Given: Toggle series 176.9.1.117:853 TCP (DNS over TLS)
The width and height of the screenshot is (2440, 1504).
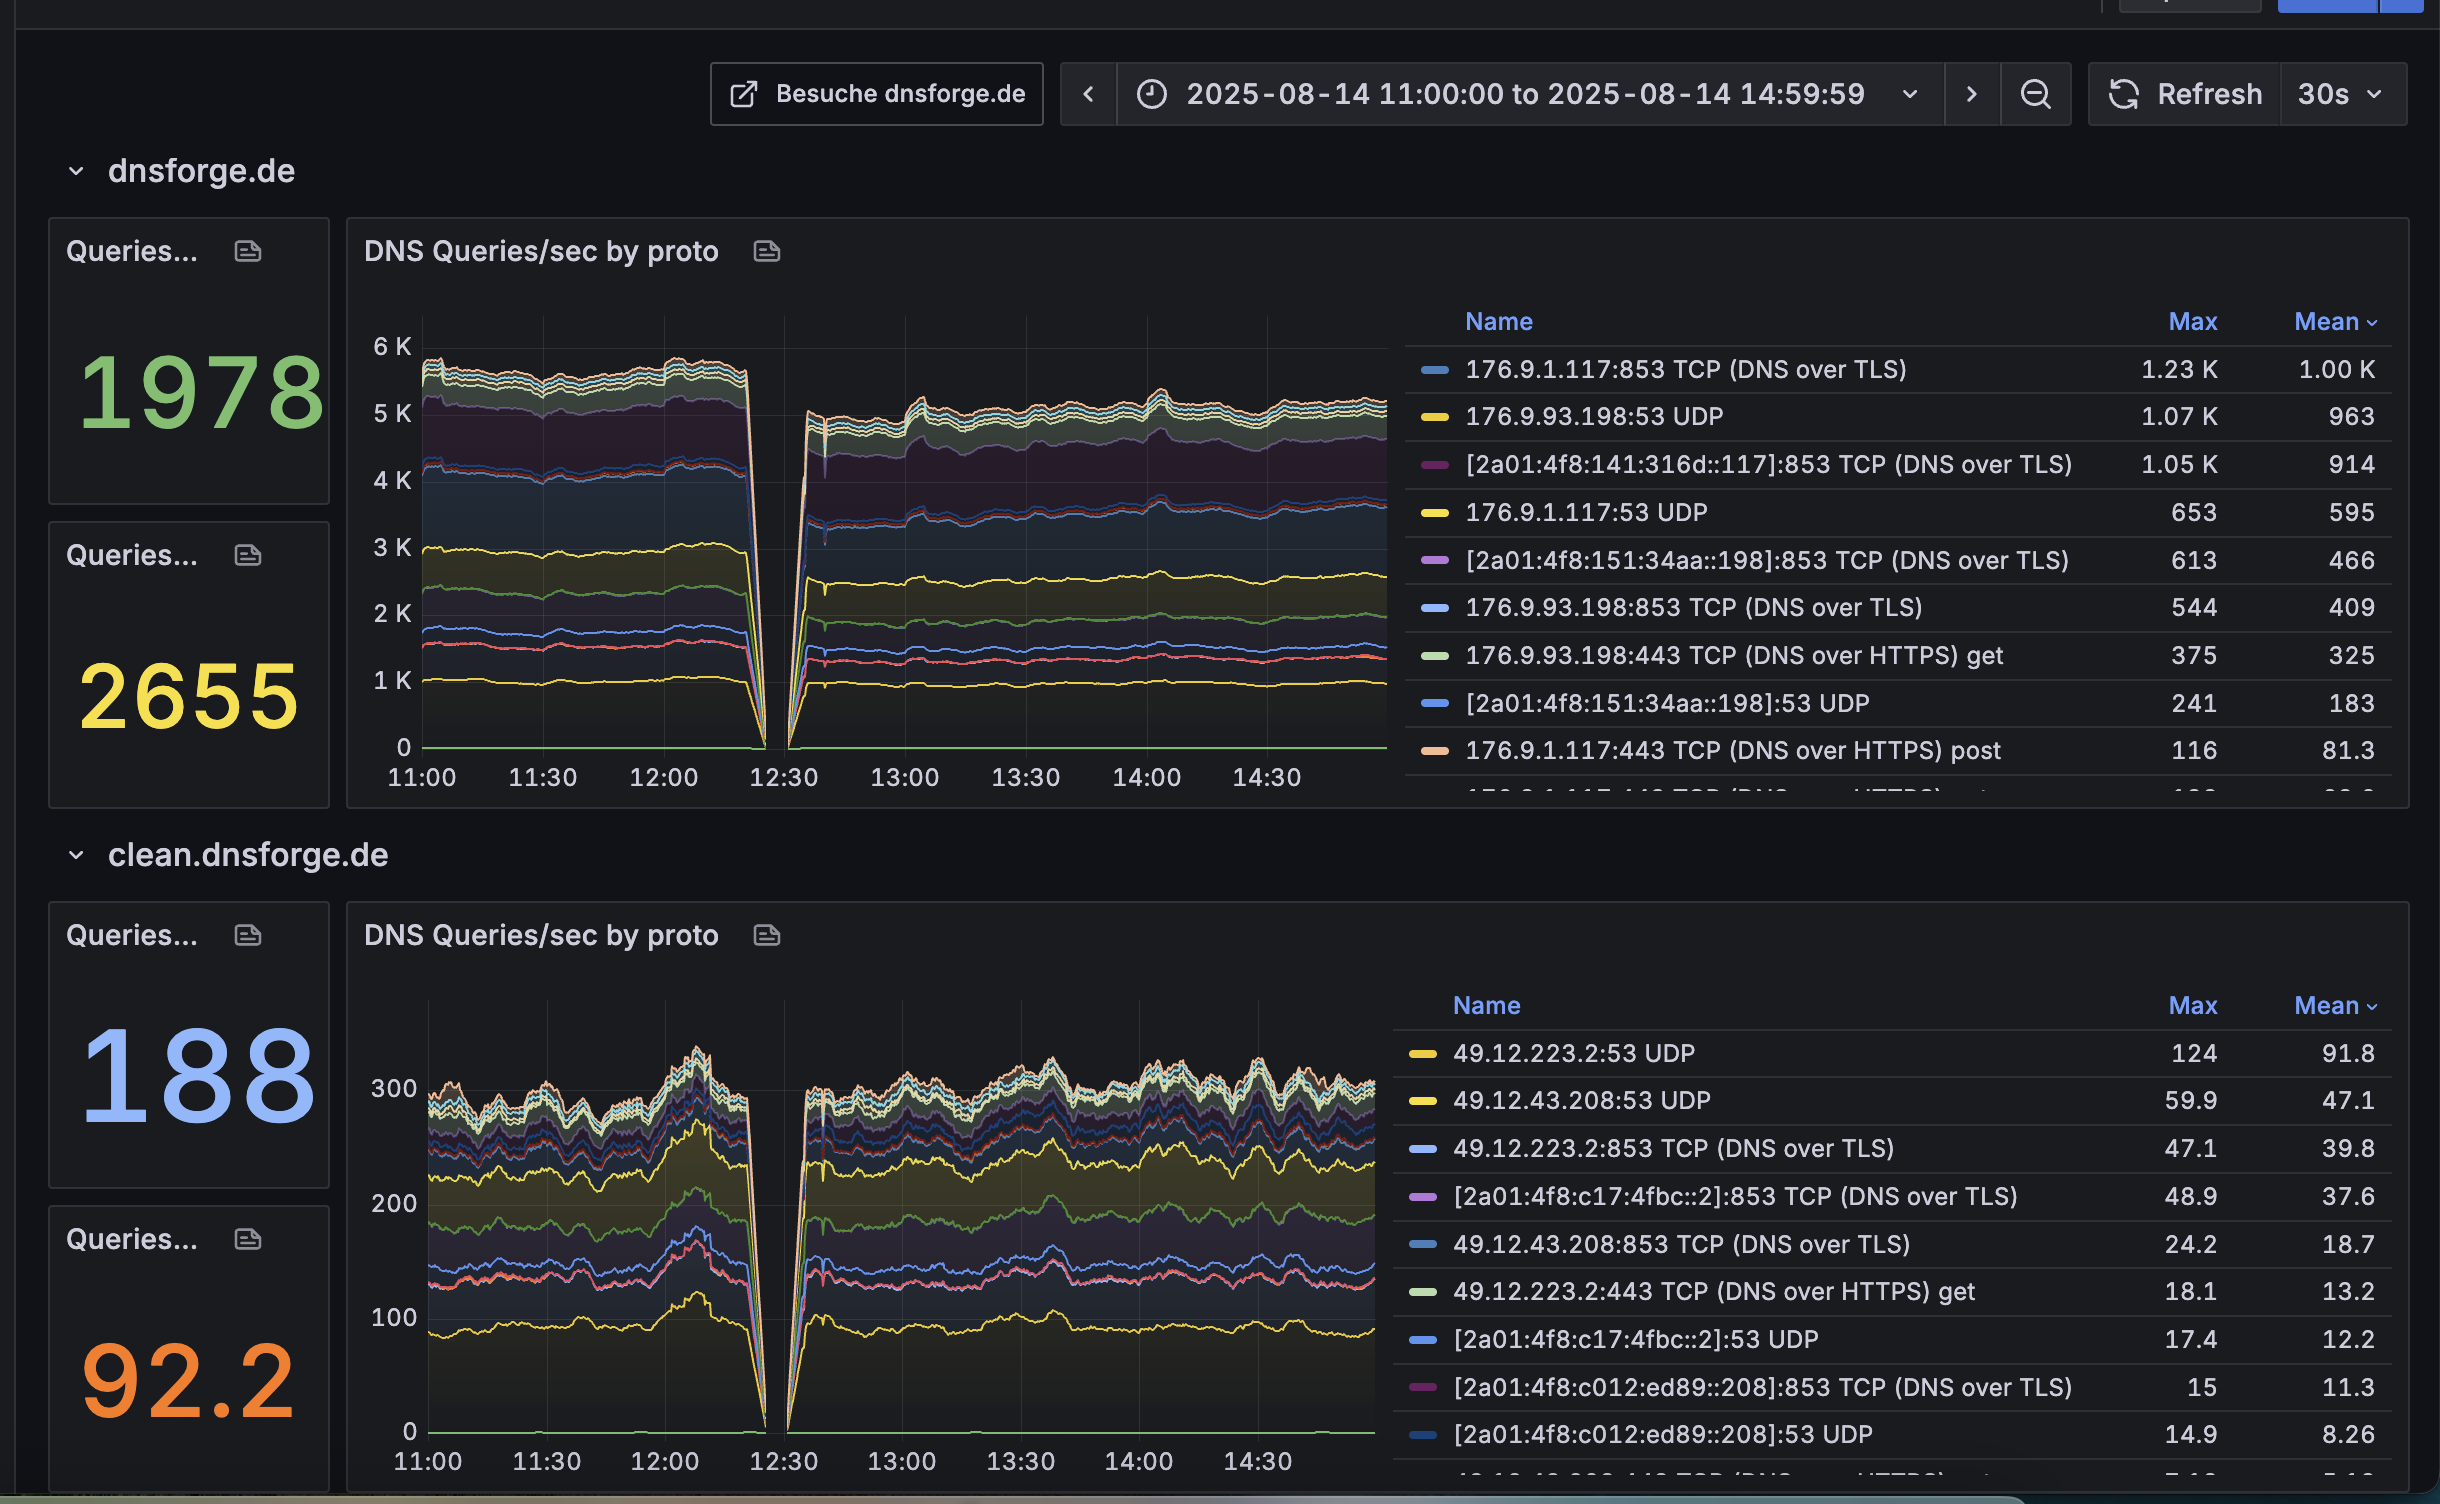Looking at the screenshot, I should (x=1685, y=369).
